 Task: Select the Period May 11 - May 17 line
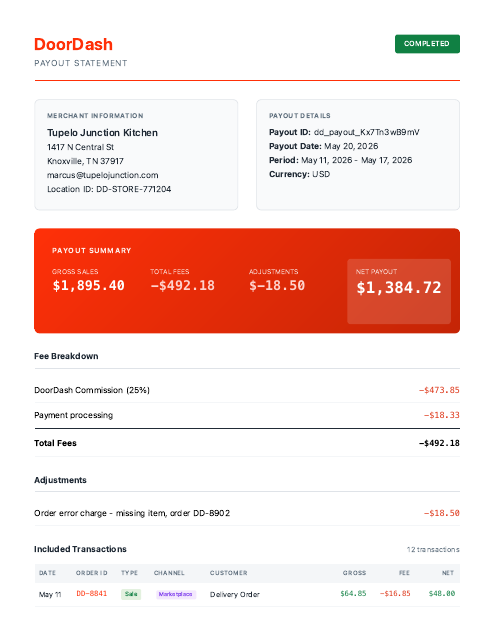pos(340,160)
